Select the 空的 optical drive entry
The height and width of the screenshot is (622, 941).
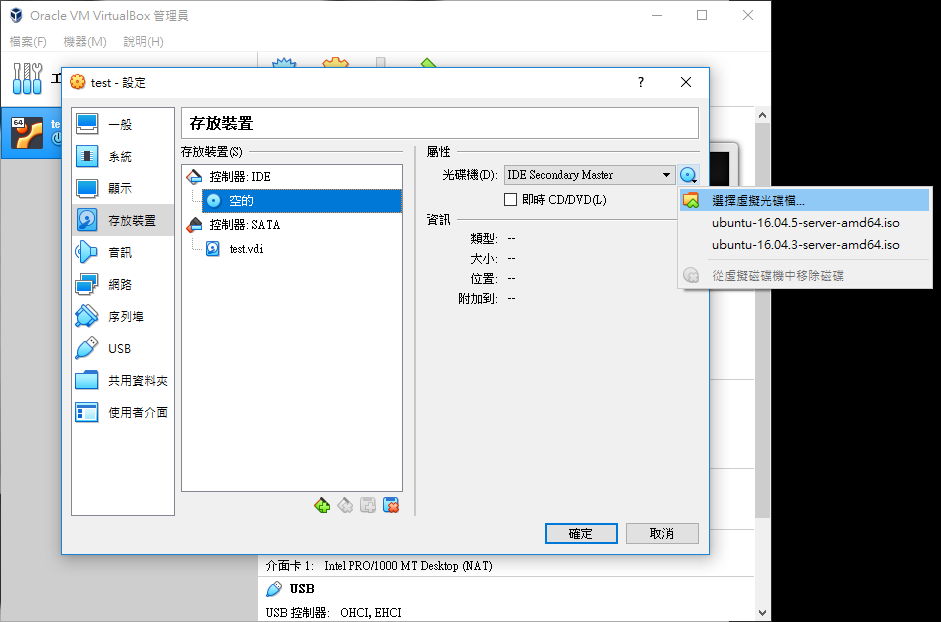click(302, 201)
